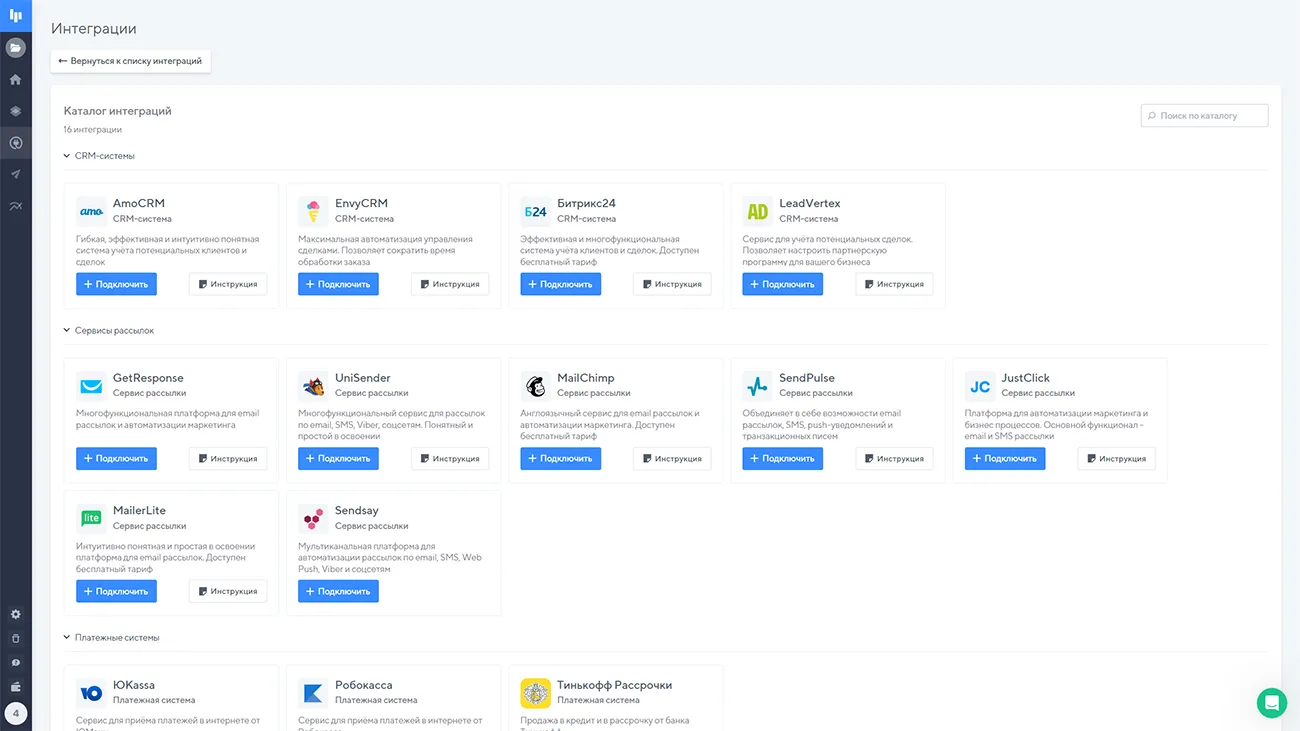The width and height of the screenshot is (1300, 731).
Task: Collapse the Платежные системы section
Action: click(111, 637)
